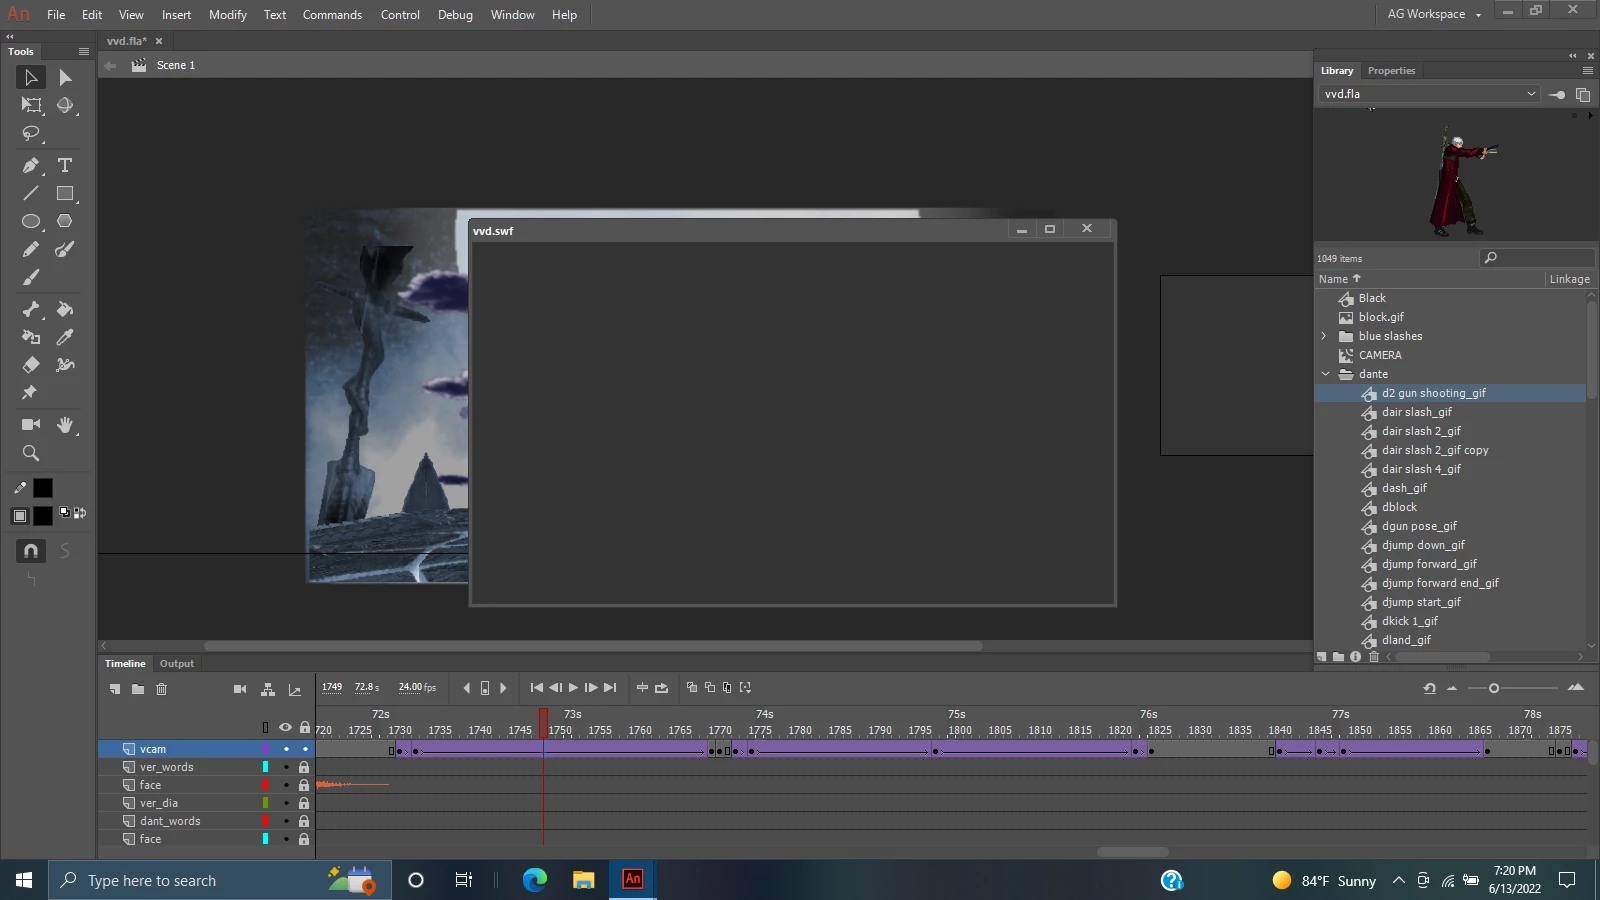This screenshot has width=1600, height=900.
Task: Pick the Eyedropper tool
Action: click(x=65, y=337)
